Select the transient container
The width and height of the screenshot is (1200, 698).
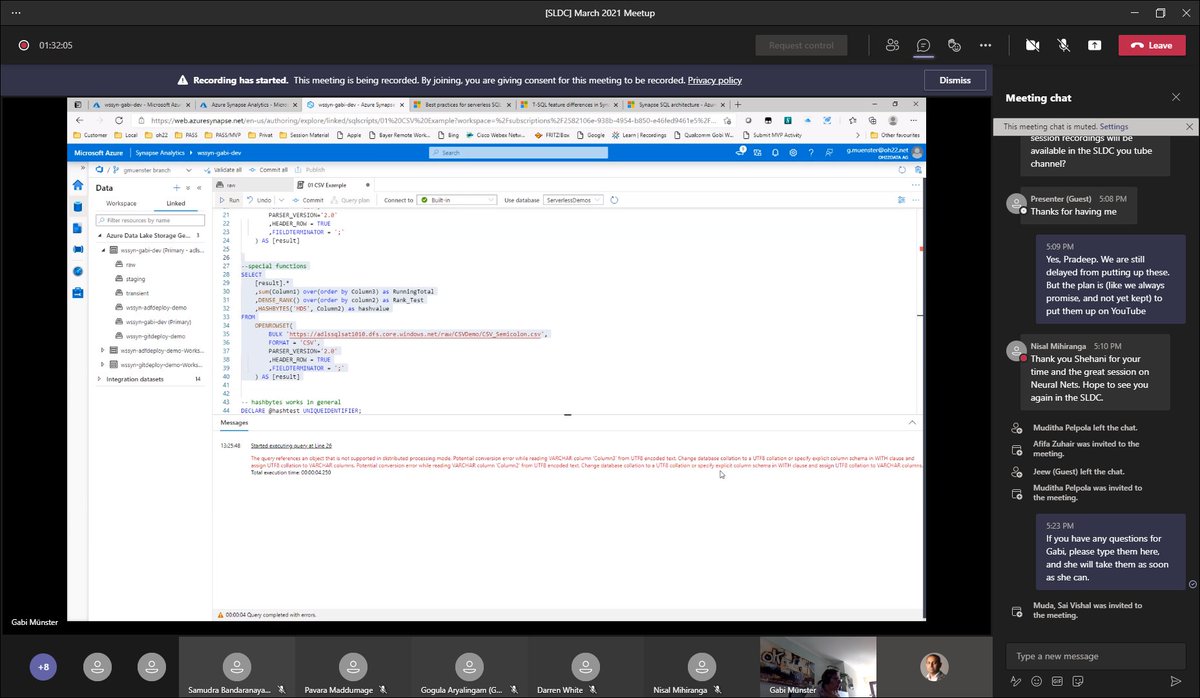pyautogui.click(x=137, y=293)
